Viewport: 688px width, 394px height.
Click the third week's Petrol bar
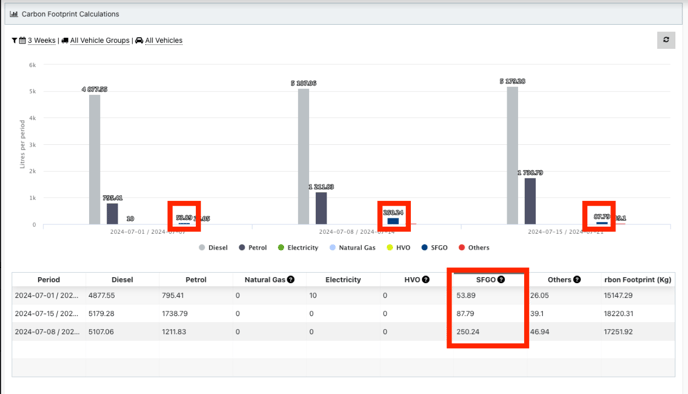530,201
